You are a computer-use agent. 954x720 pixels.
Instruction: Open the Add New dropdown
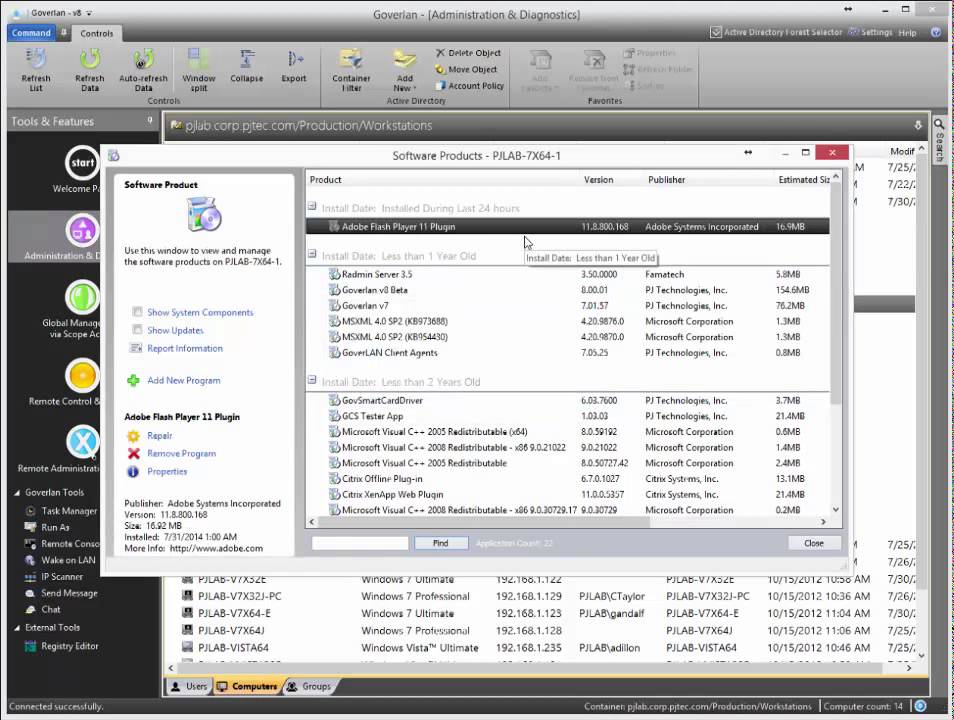405,69
